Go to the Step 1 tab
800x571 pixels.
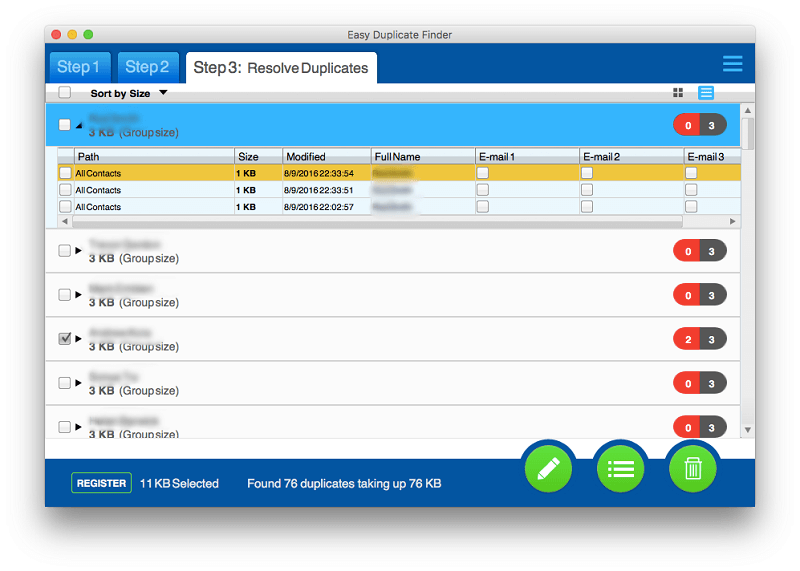point(79,67)
